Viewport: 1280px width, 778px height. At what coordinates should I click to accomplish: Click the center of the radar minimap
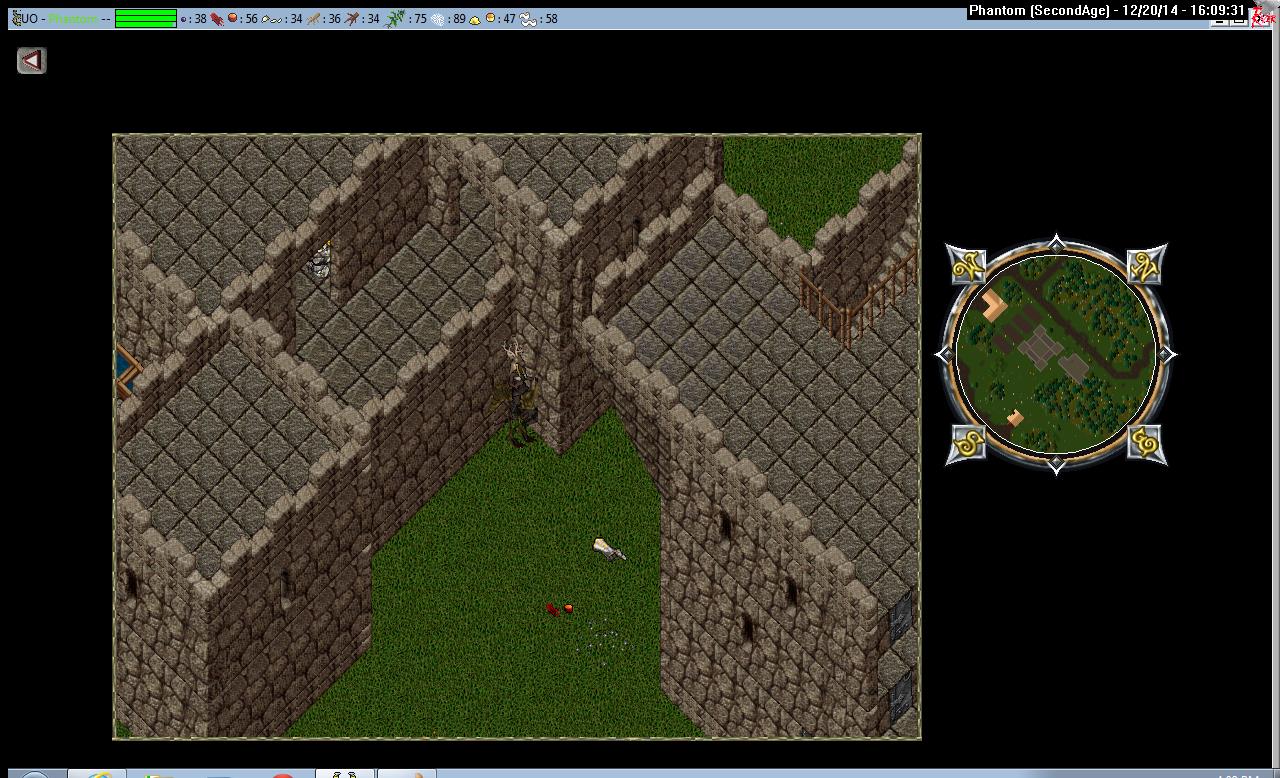click(1057, 354)
